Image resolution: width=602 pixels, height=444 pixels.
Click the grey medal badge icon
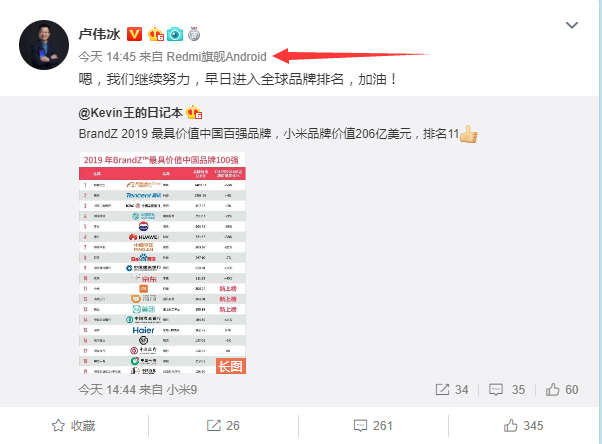pyautogui.click(x=194, y=34)
